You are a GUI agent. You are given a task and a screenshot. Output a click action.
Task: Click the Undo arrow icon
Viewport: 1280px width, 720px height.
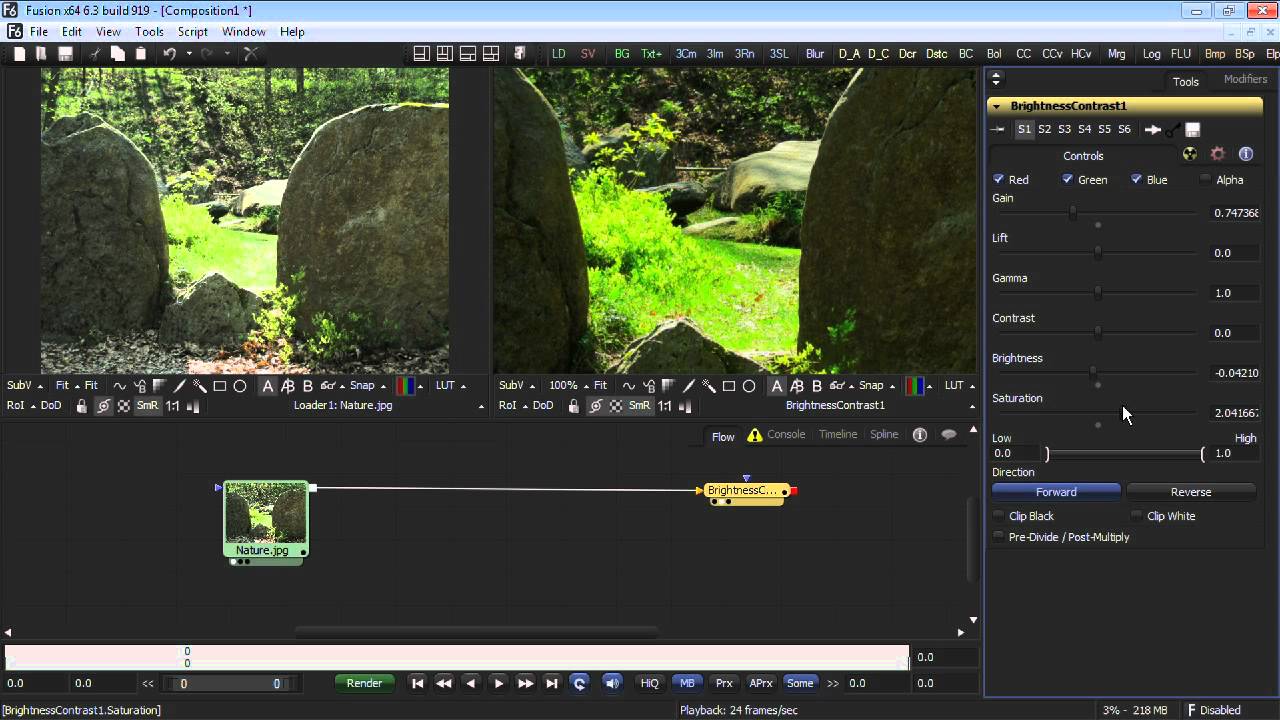click(x=169, y=54)
